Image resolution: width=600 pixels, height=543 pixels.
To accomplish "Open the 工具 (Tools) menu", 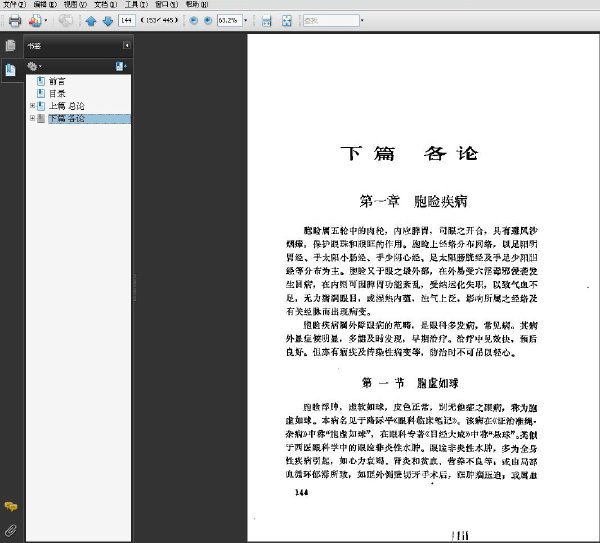I will pyautogui.click(x=136, y=5).
